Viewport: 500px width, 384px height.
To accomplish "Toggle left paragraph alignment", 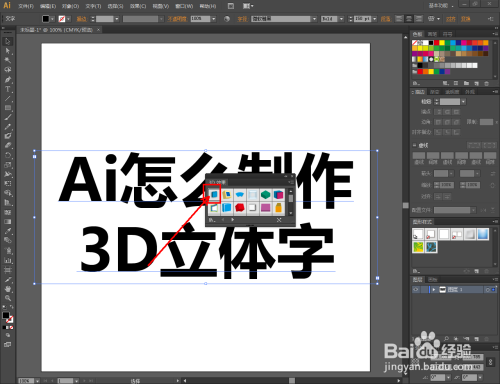I will point(399,19).
